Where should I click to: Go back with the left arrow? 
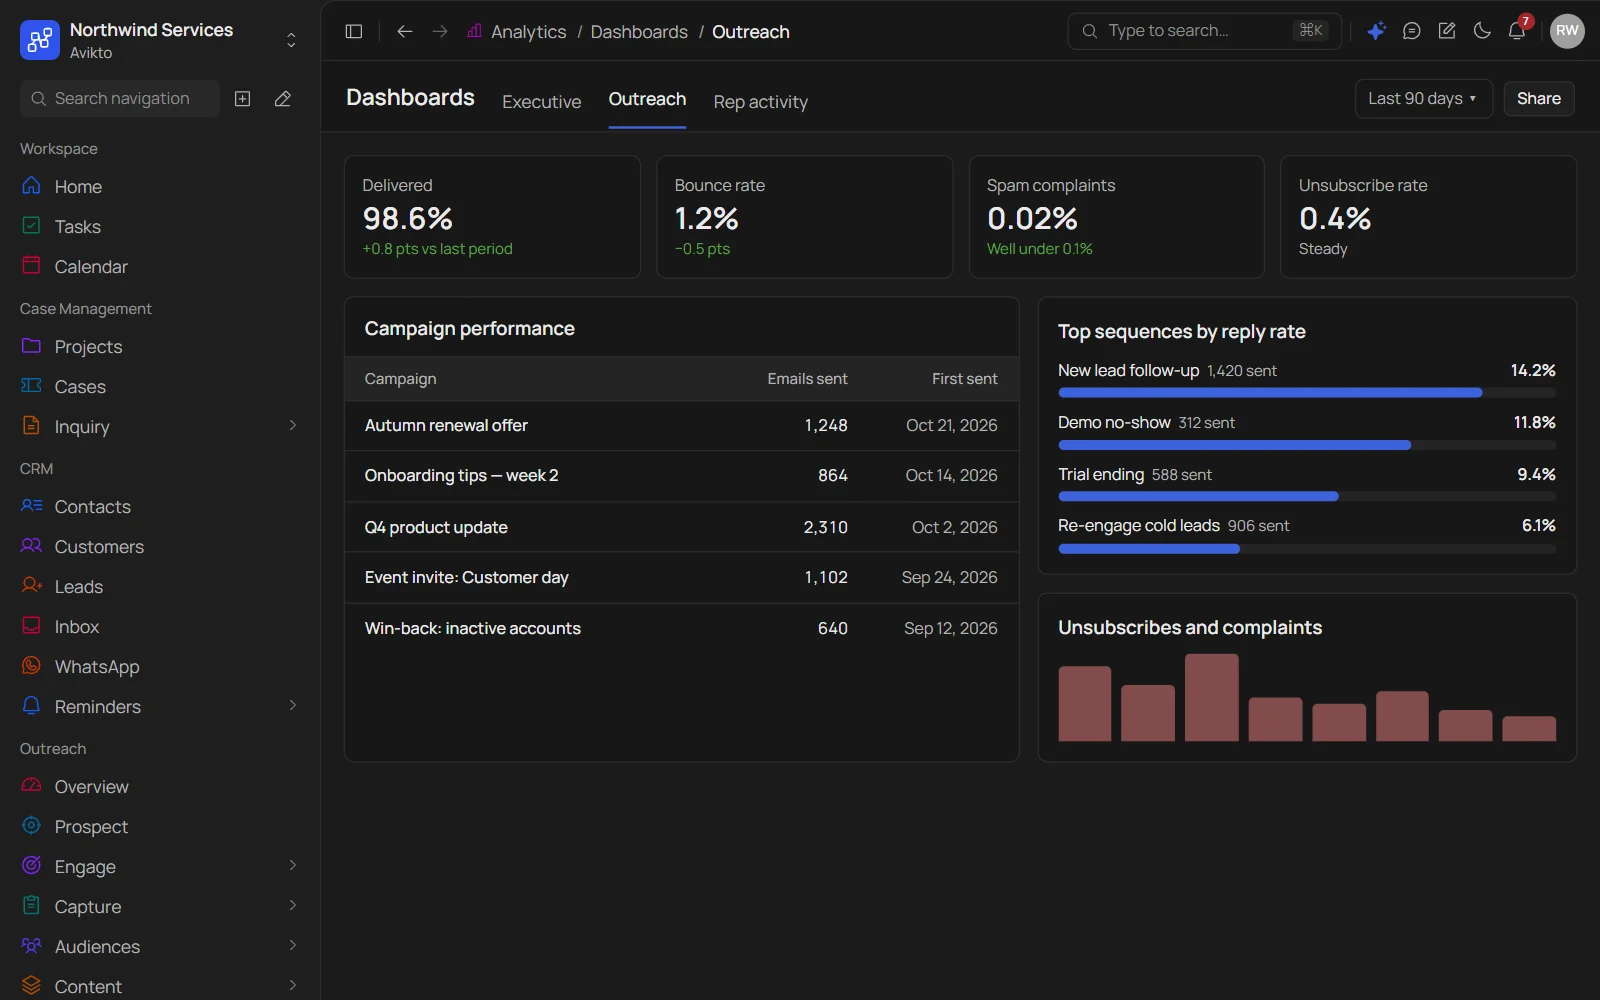(404, 31)
